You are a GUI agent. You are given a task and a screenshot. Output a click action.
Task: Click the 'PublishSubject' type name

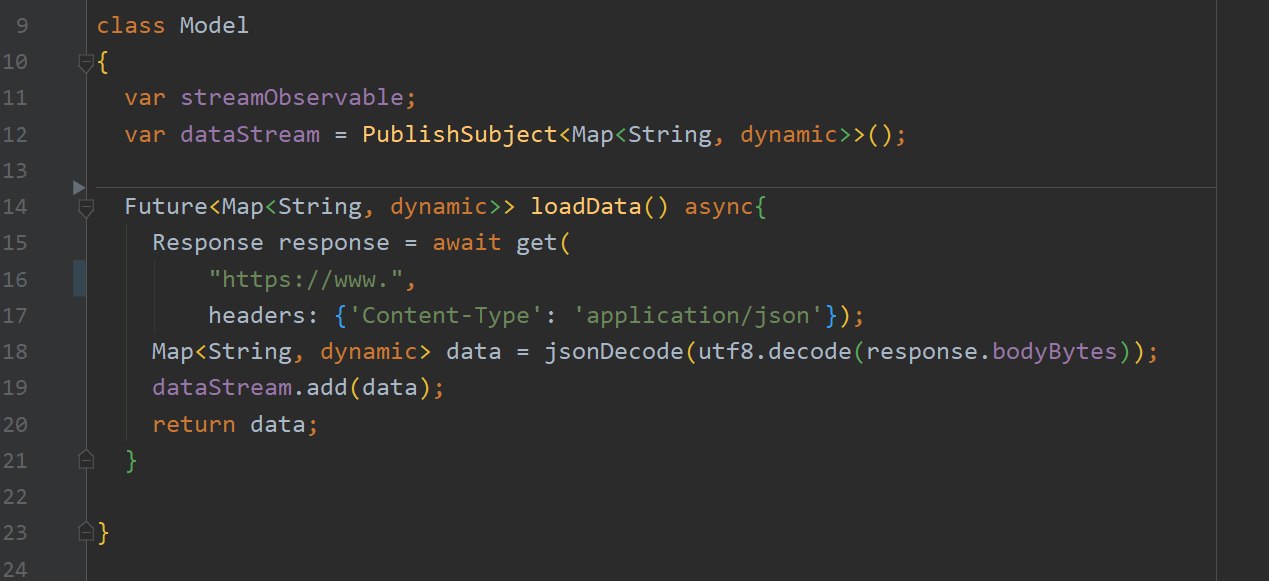pyautogui.click(x=458, y=134)
